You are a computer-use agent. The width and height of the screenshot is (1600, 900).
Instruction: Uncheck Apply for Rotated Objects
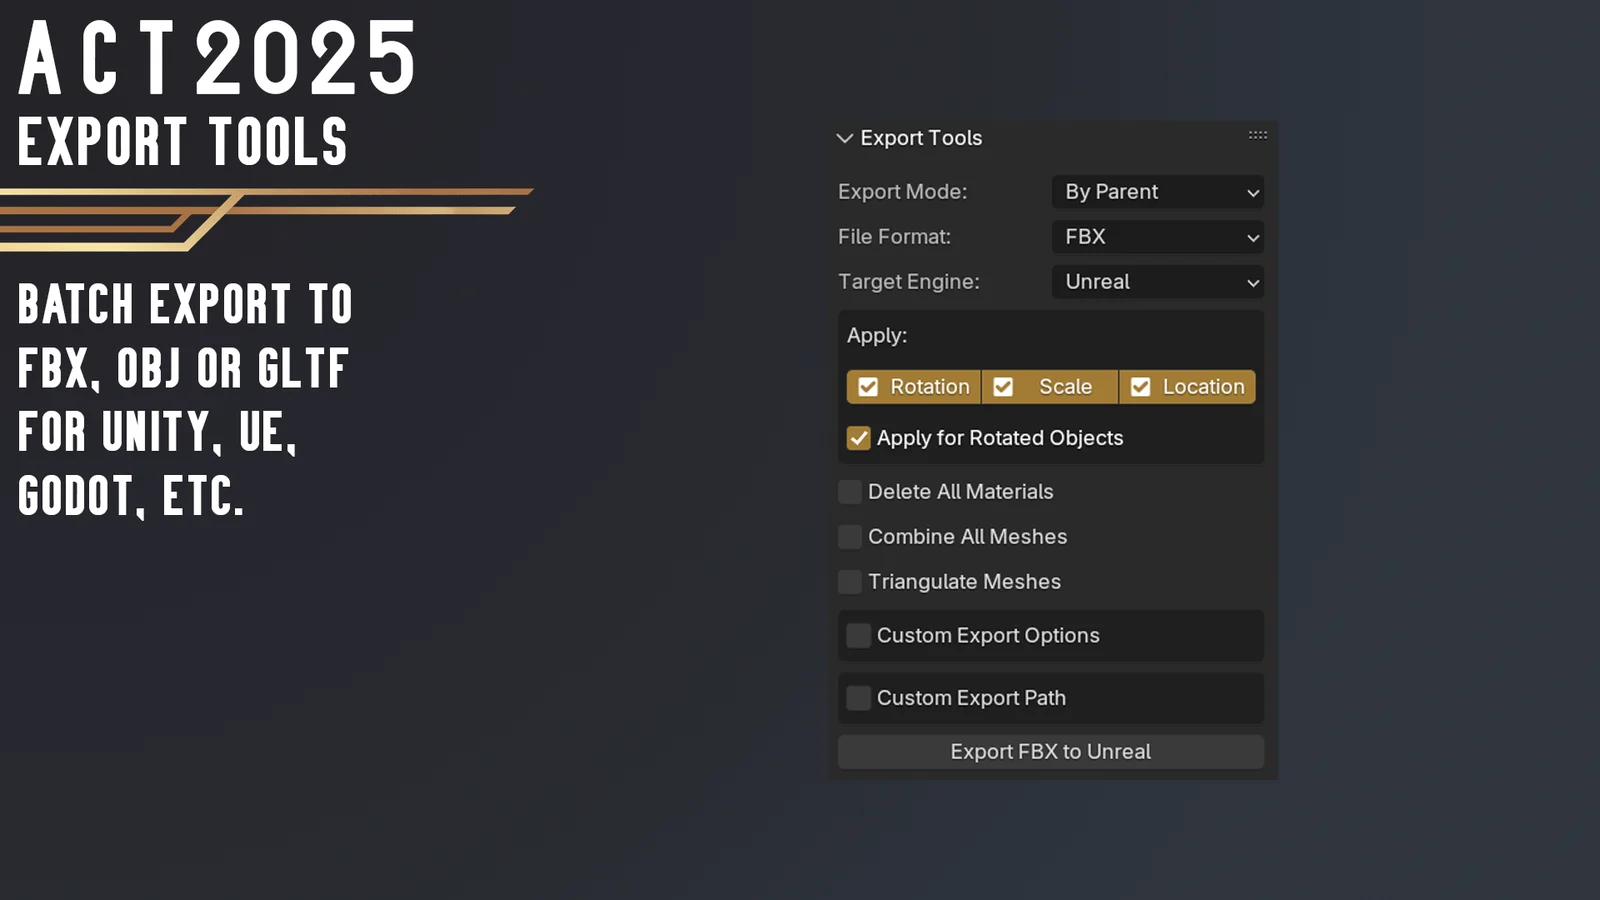point(858,438)
